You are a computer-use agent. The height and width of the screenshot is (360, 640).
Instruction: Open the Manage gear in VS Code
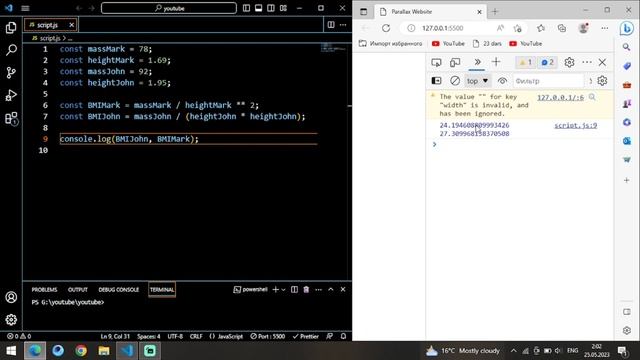pos(11,320)
